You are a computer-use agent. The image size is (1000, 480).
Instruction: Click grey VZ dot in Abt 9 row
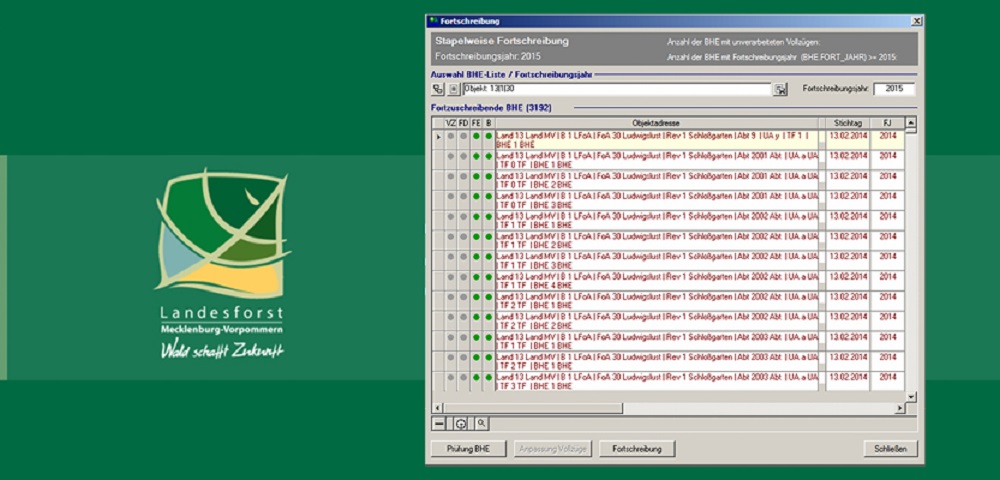[450, 136]
